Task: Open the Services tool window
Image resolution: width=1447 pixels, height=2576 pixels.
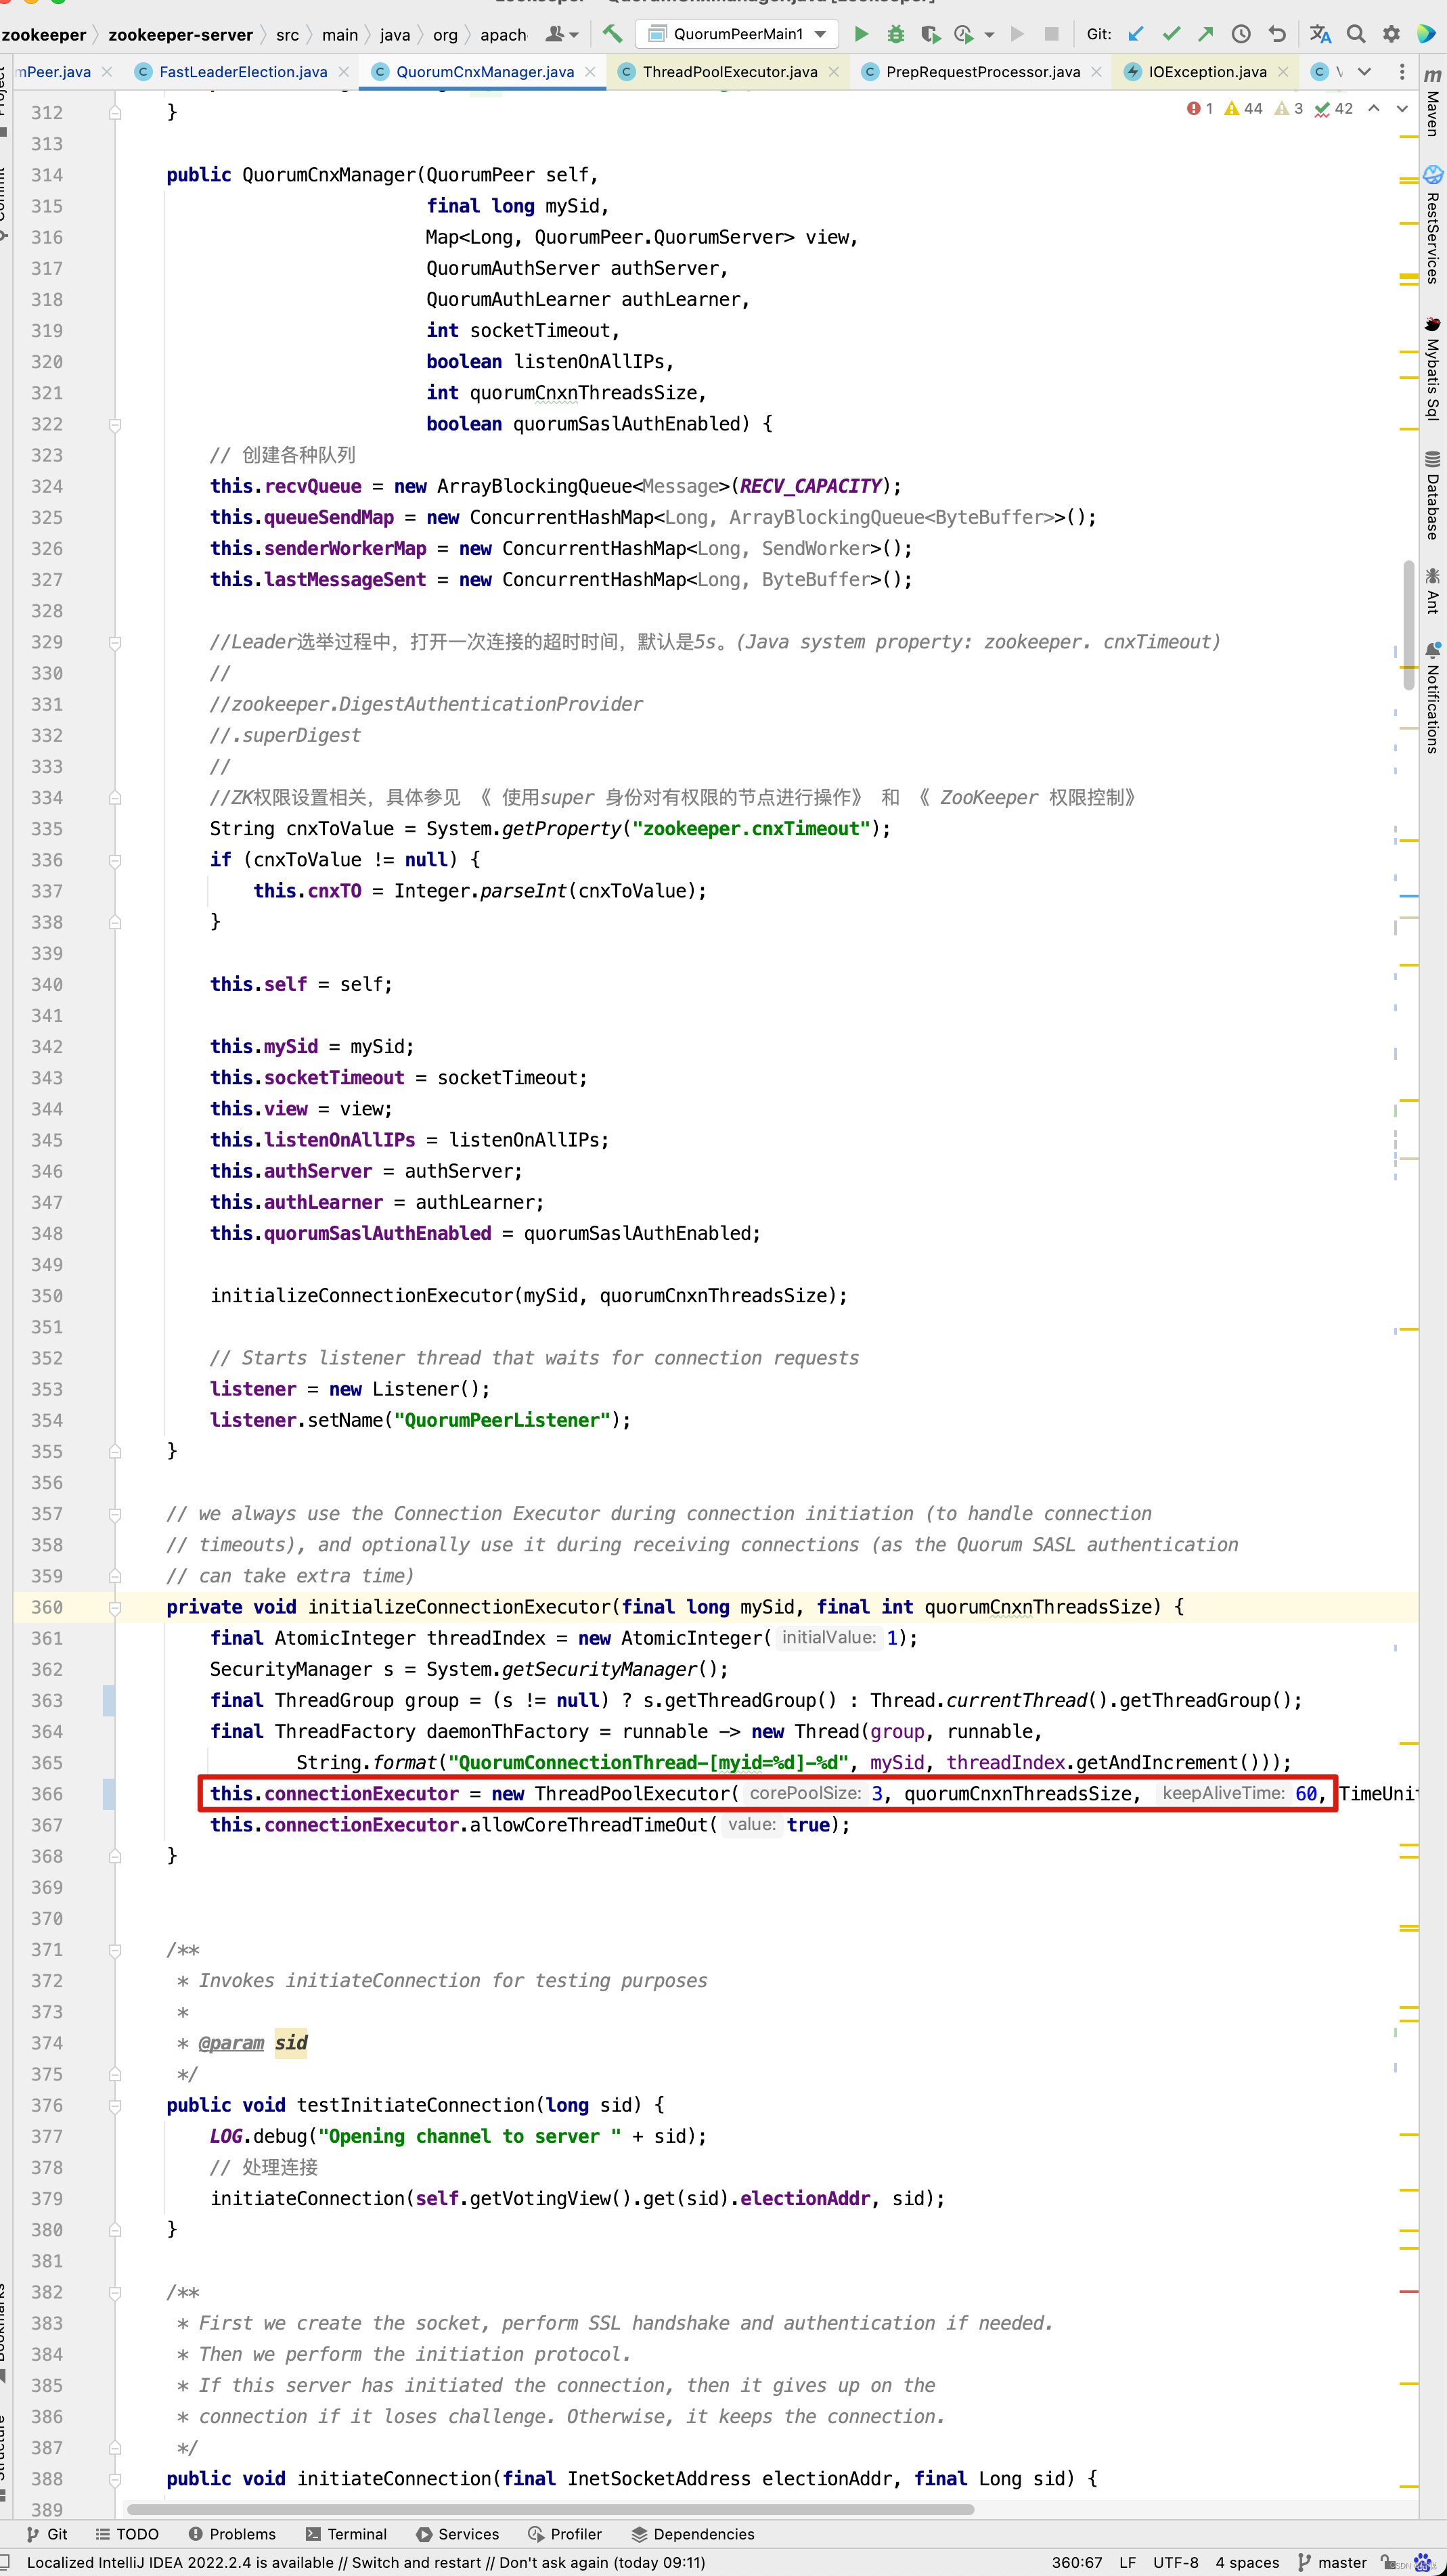Action: [458, 2534]
